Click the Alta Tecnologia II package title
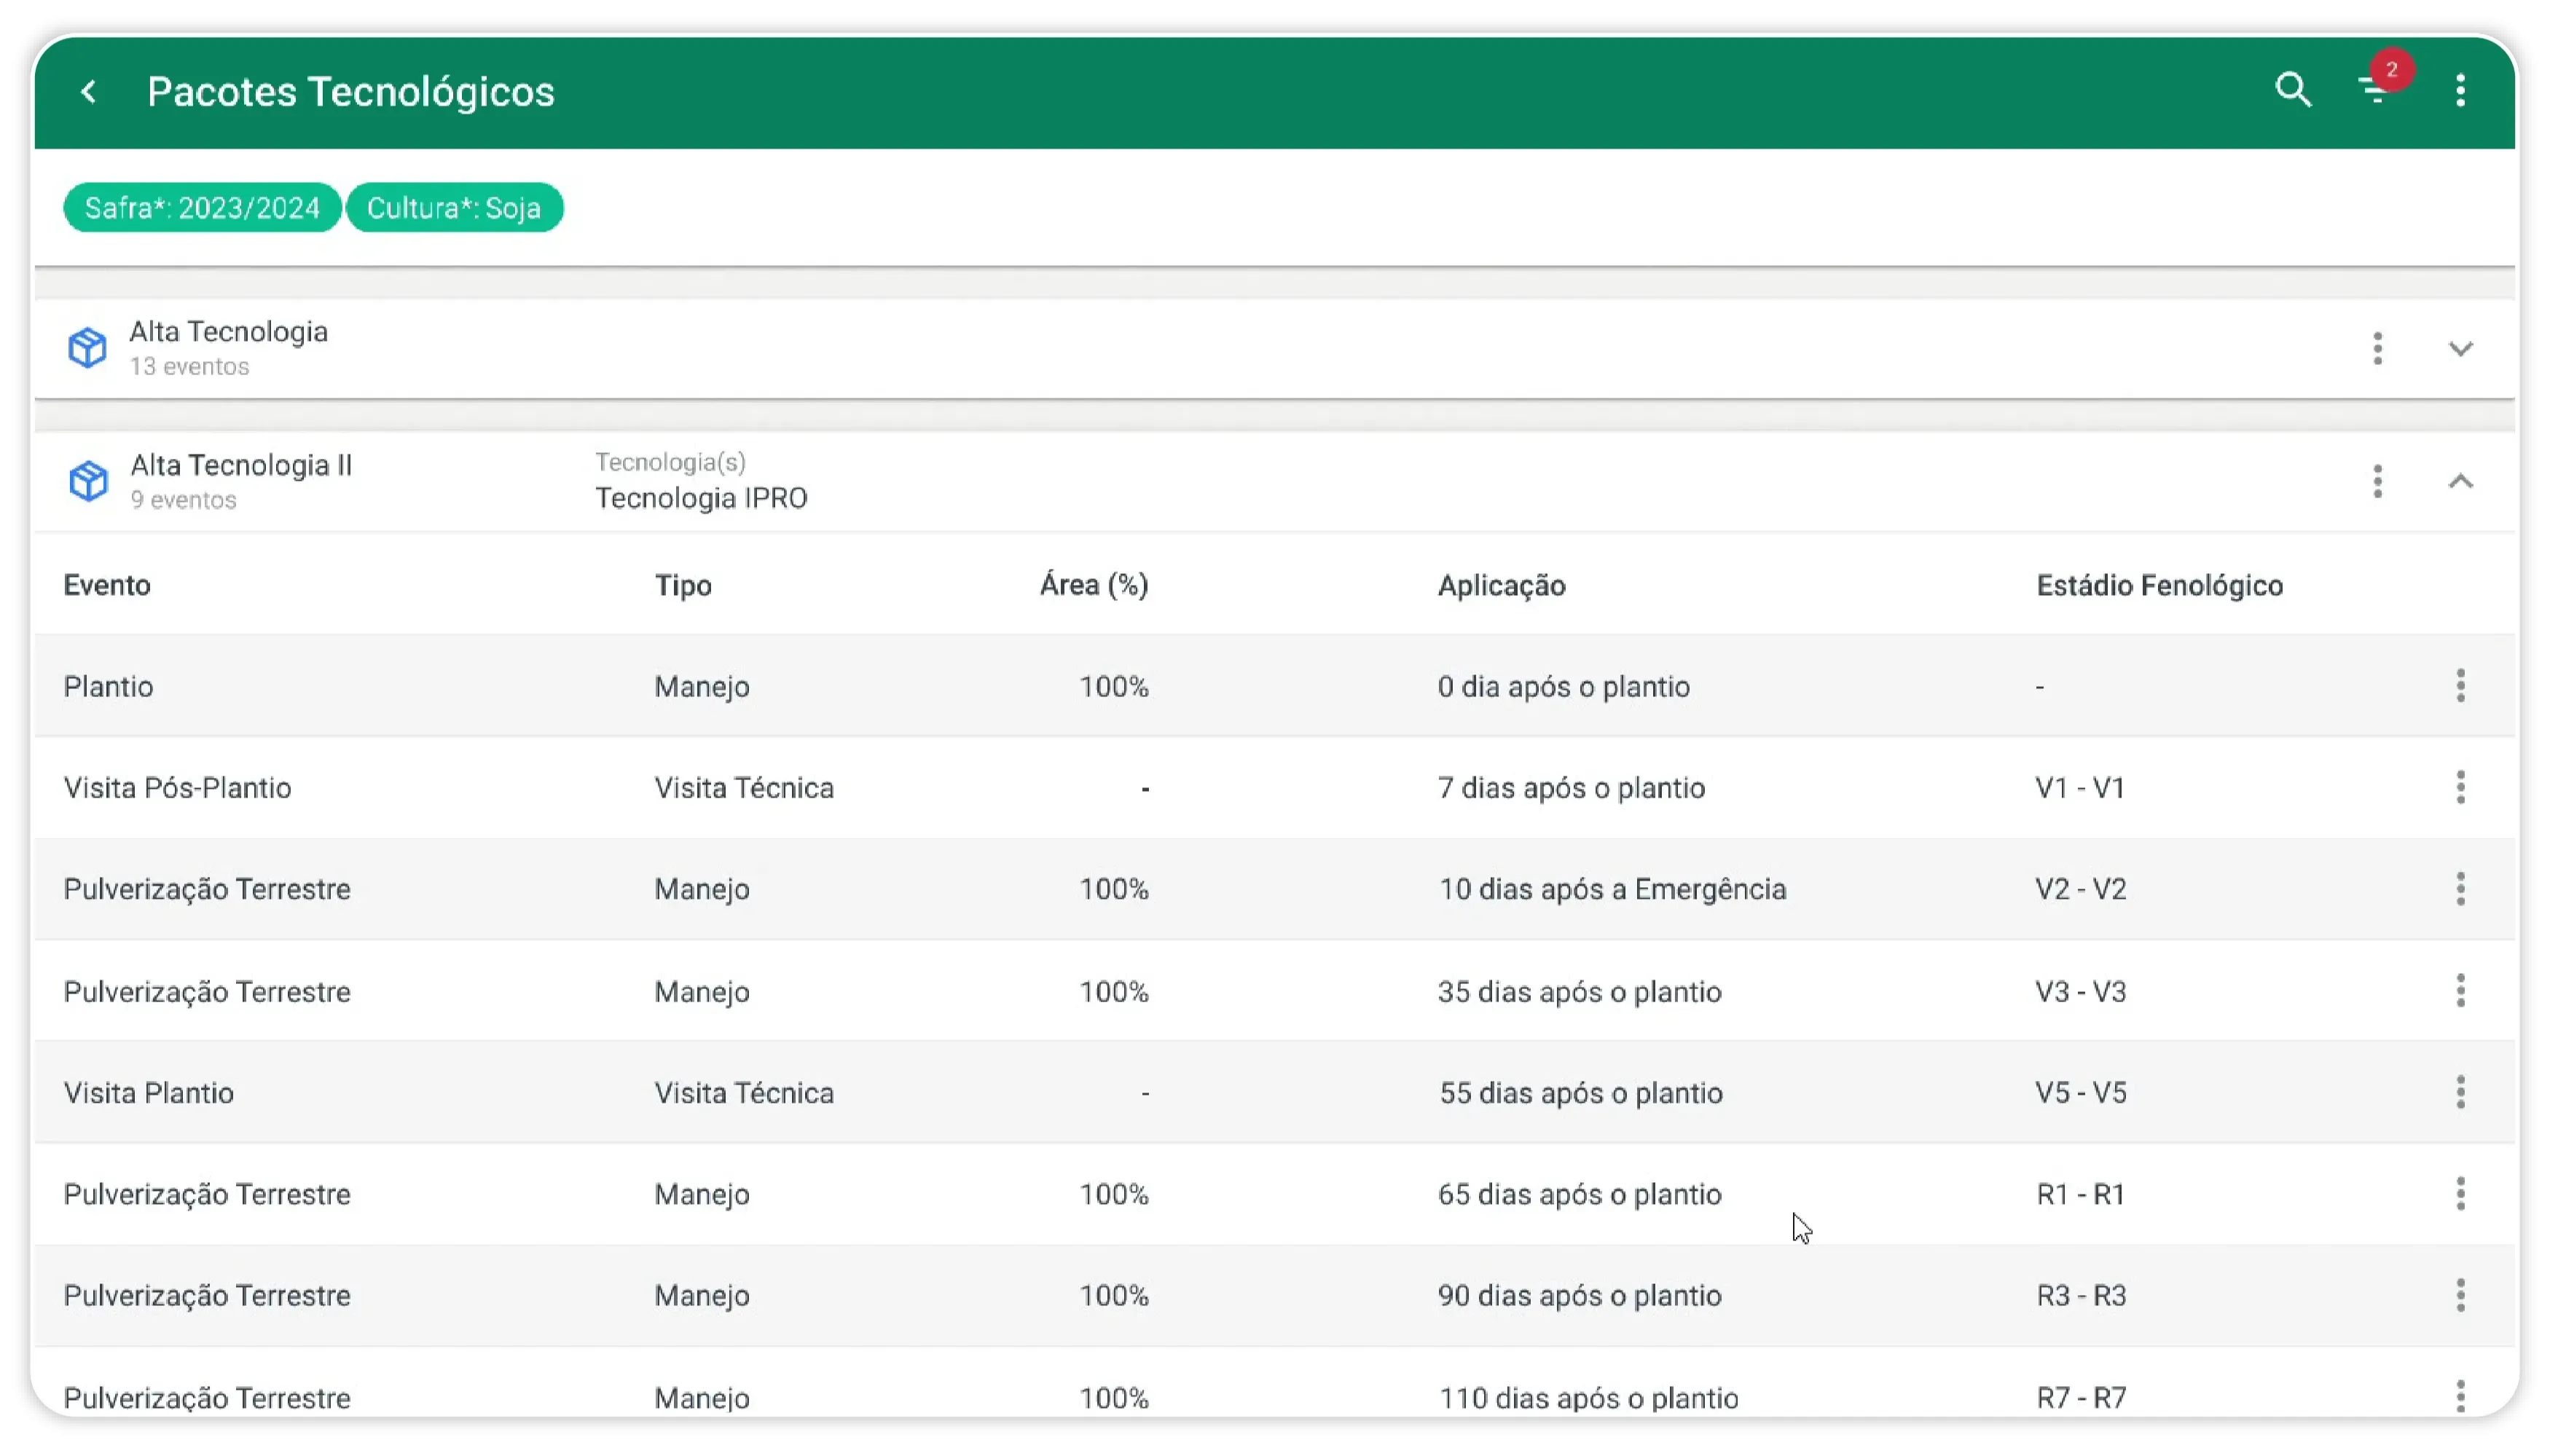Viewport: 2550px width, 1456px height. coord(241,465)
